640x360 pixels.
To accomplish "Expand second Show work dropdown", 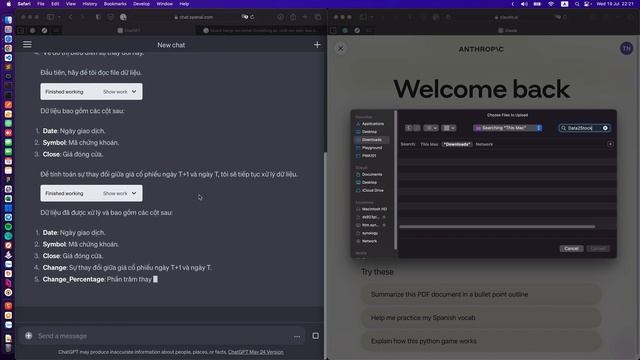I will click(x=120, y=193).
